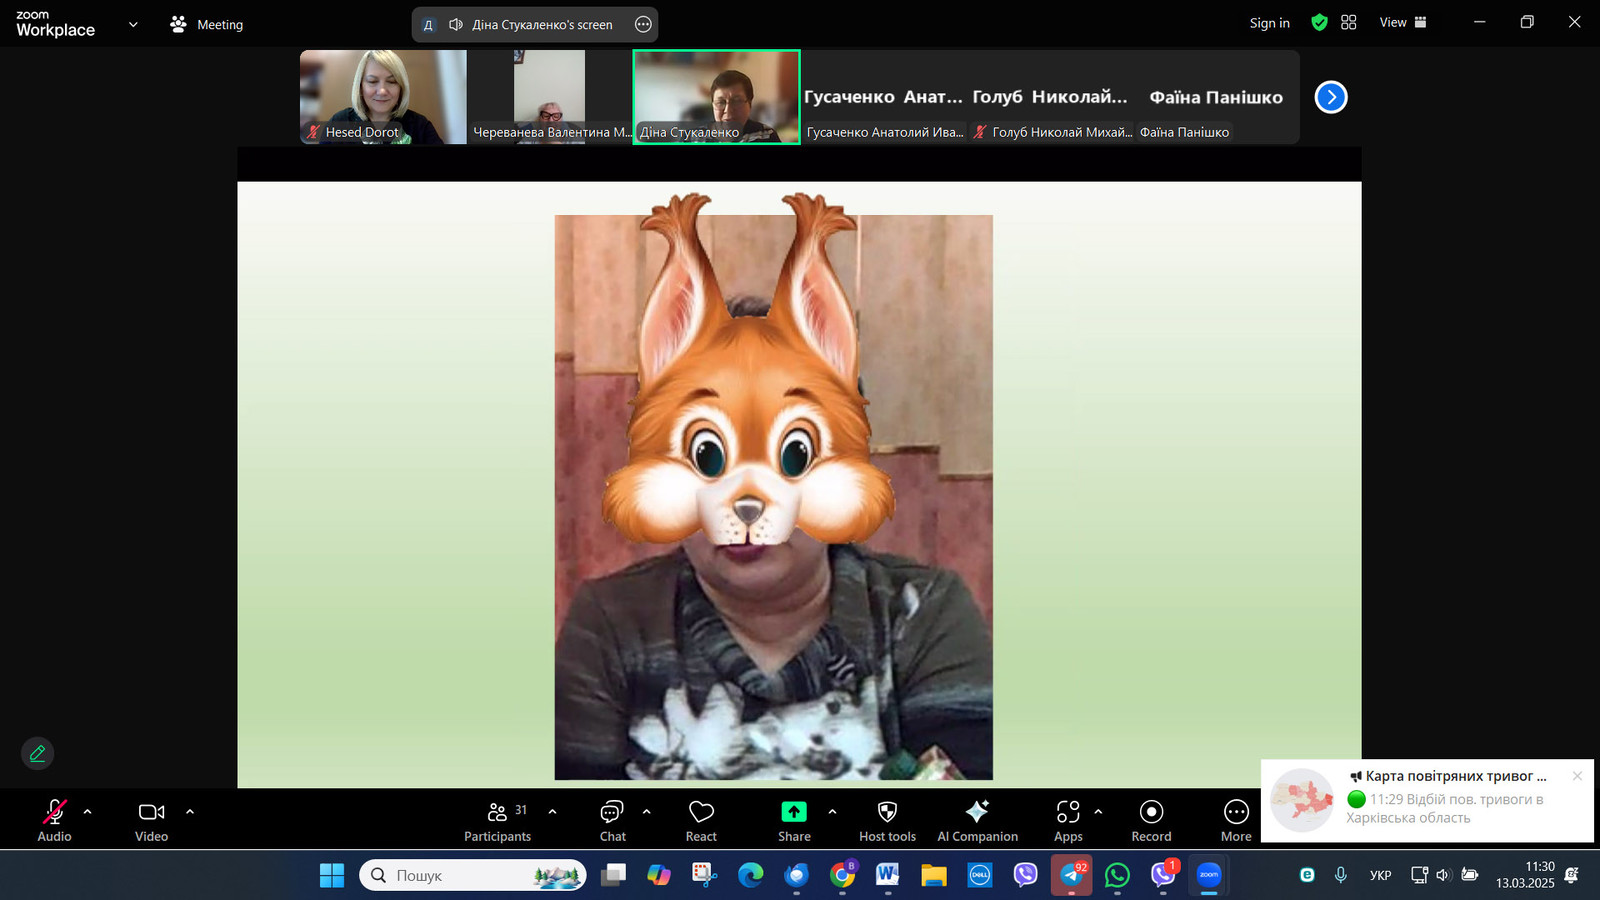Minimize the Zoom meeting window

point(1480,22)
